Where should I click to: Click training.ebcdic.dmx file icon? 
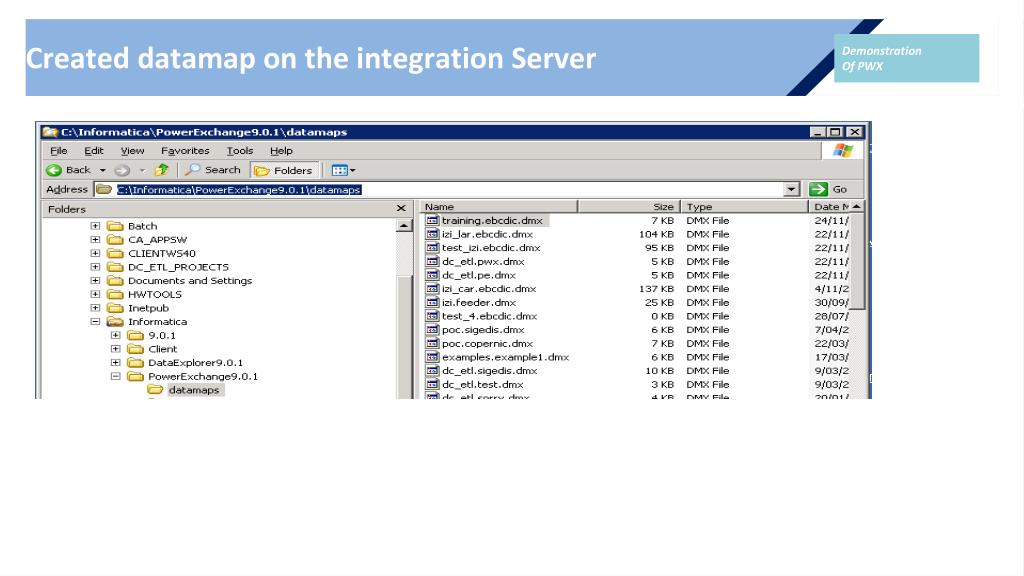[x=432, y=221]
